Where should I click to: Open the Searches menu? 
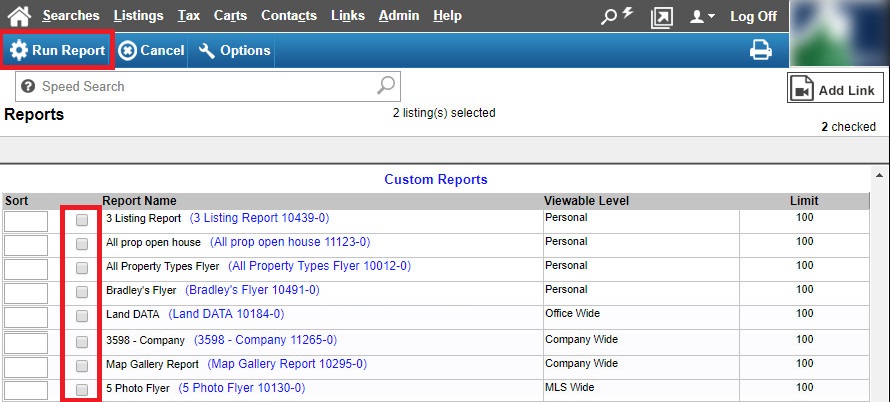point(70,16)
